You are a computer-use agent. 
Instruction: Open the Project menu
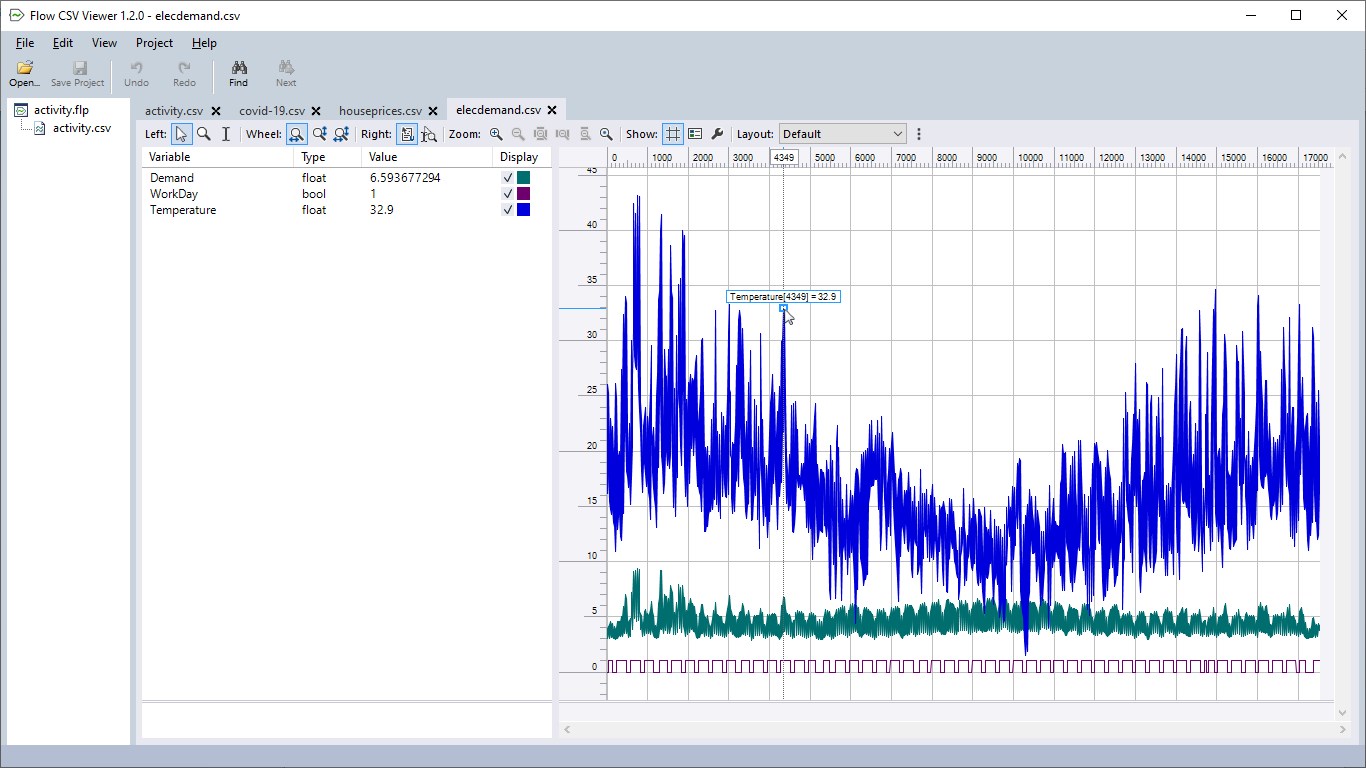click(x=154, y=43)
